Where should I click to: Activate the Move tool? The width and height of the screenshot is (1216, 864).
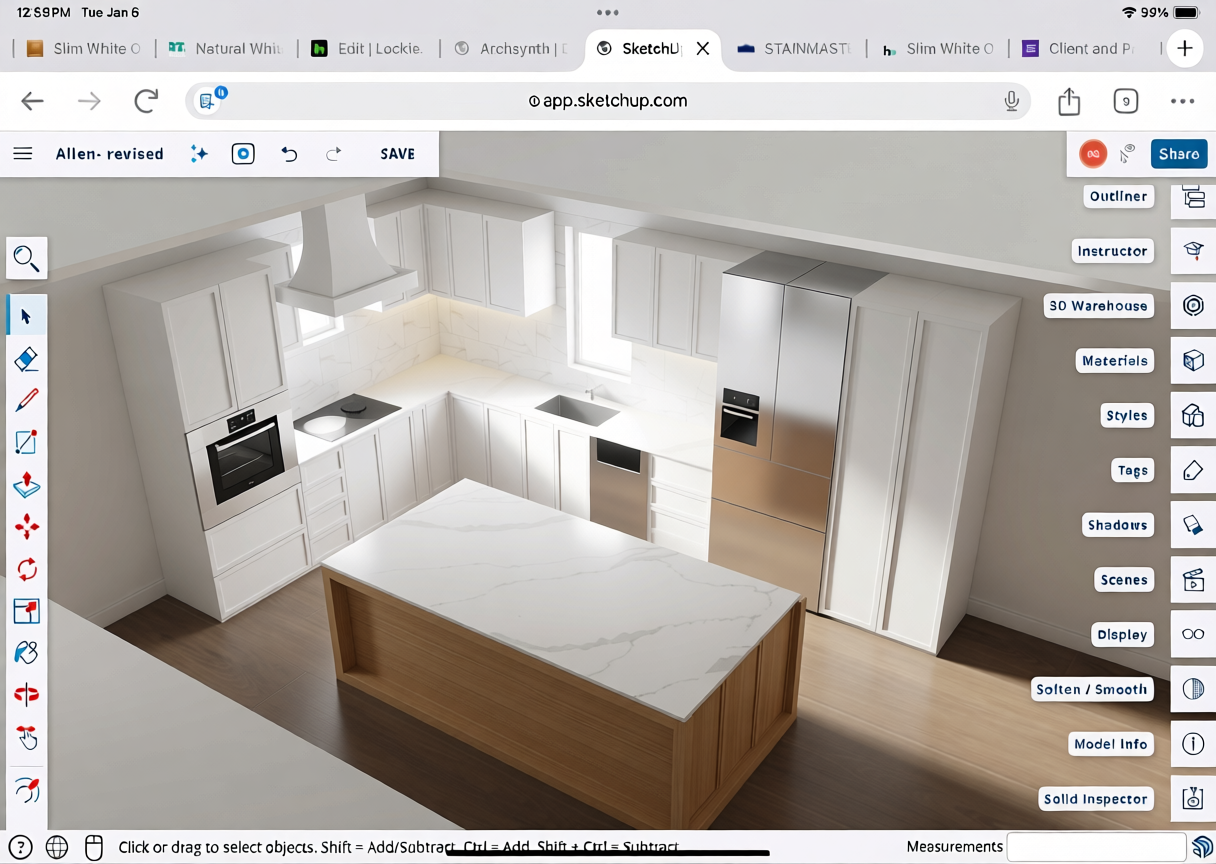[27, 527]
